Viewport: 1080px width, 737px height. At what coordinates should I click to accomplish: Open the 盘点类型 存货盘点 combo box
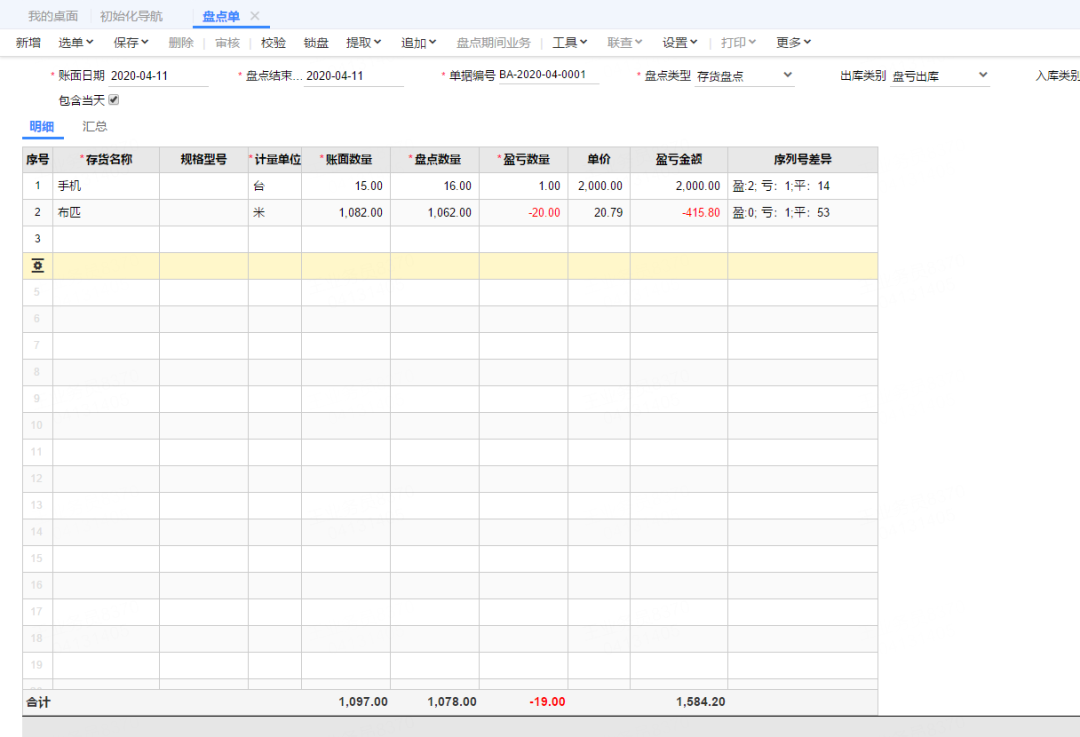tap(744, 76)
